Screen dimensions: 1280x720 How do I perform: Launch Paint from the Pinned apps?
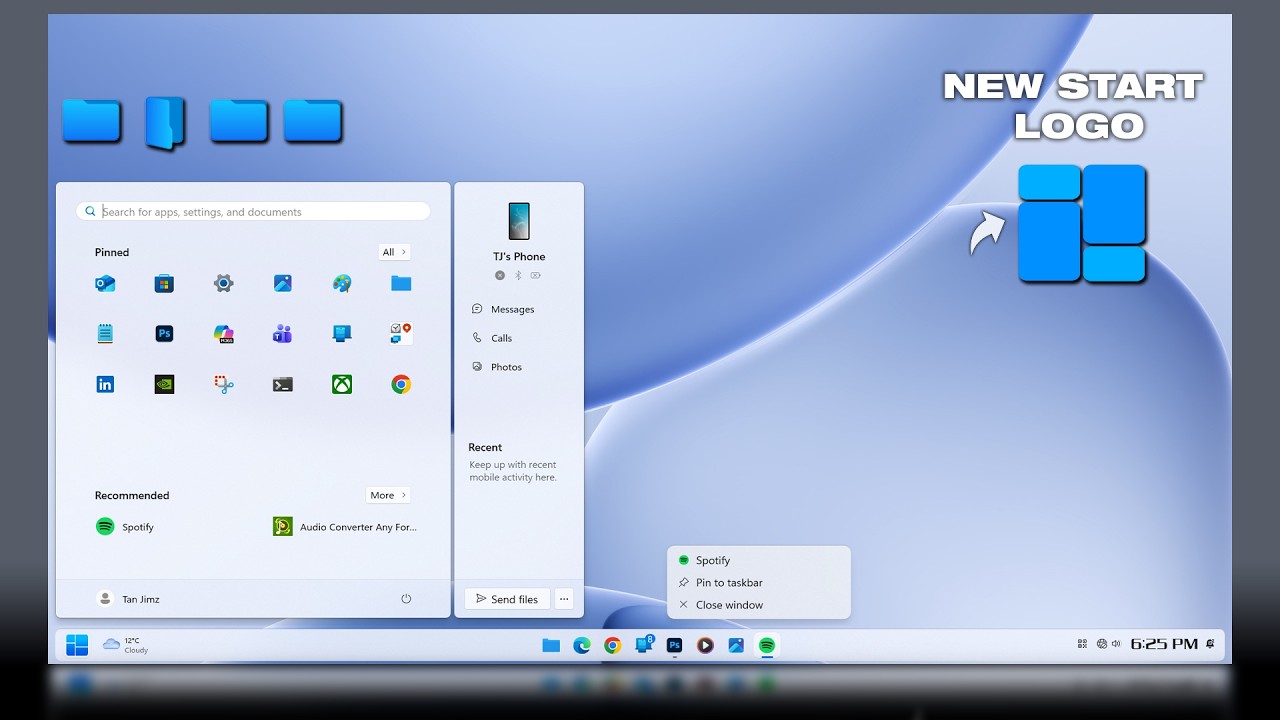342,284
